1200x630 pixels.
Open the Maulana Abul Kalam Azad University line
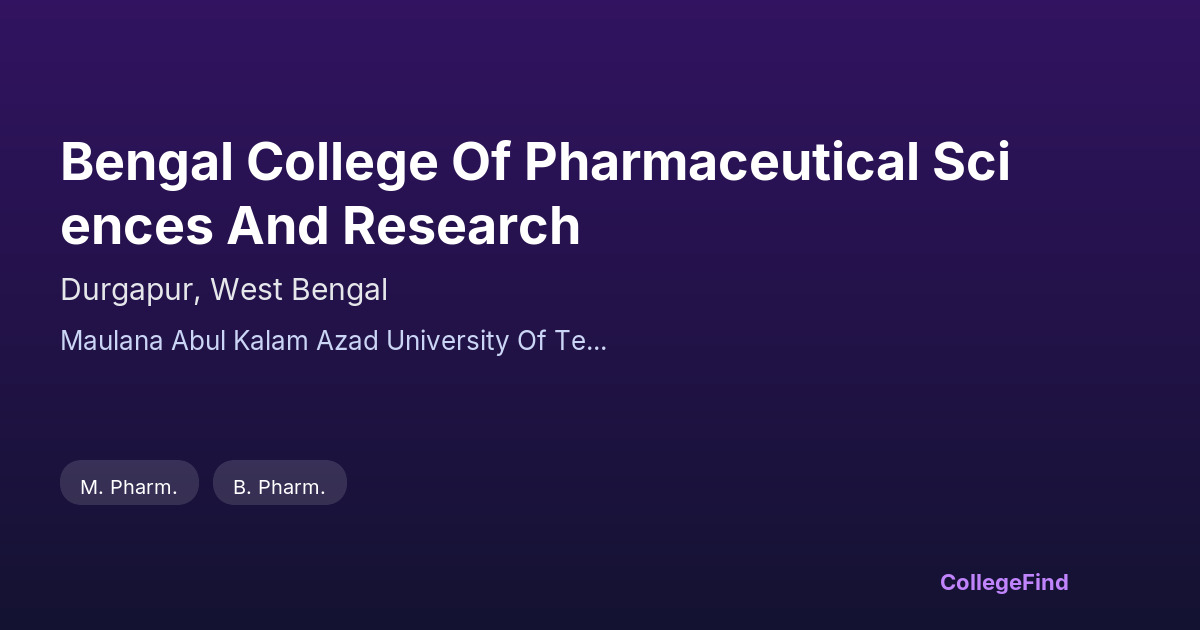[333, 341]
